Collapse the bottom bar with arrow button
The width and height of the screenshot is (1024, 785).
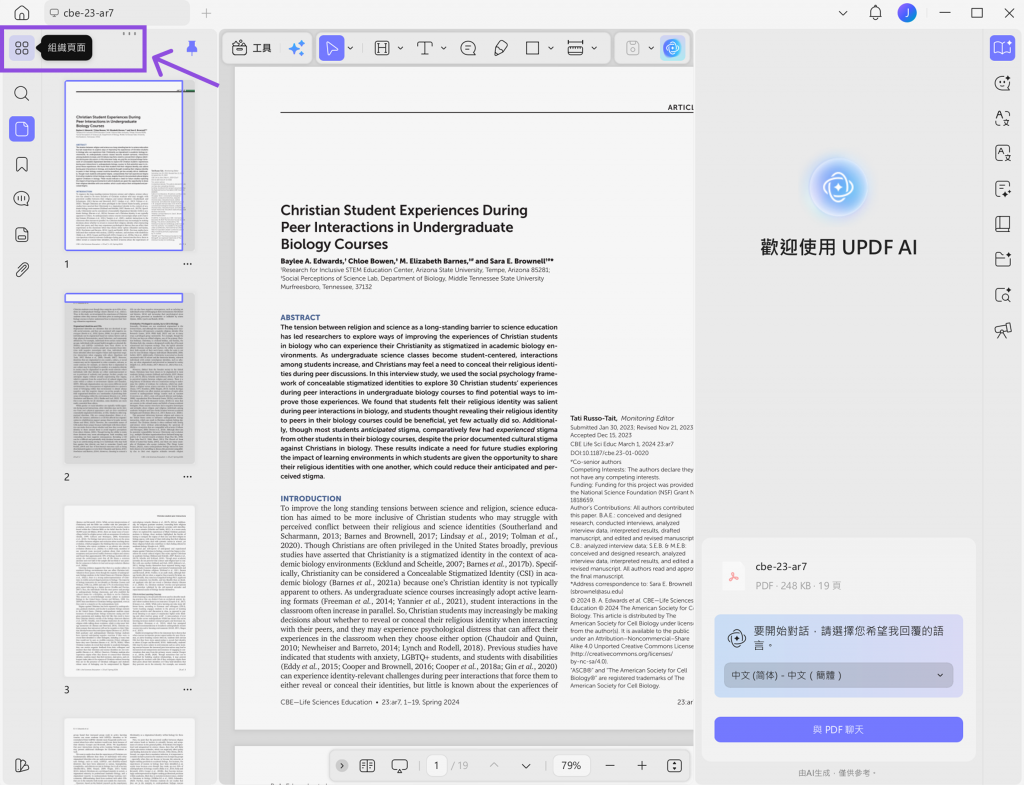pos(342,765)
